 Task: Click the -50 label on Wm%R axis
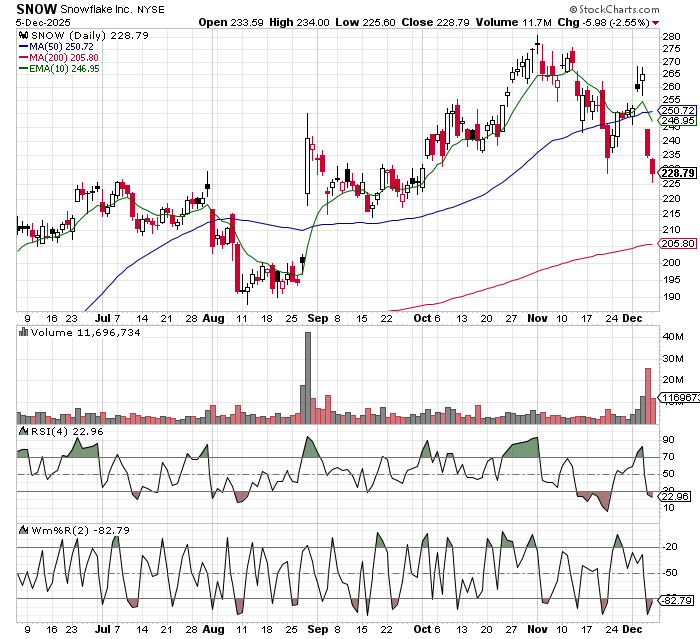[670, 573]
